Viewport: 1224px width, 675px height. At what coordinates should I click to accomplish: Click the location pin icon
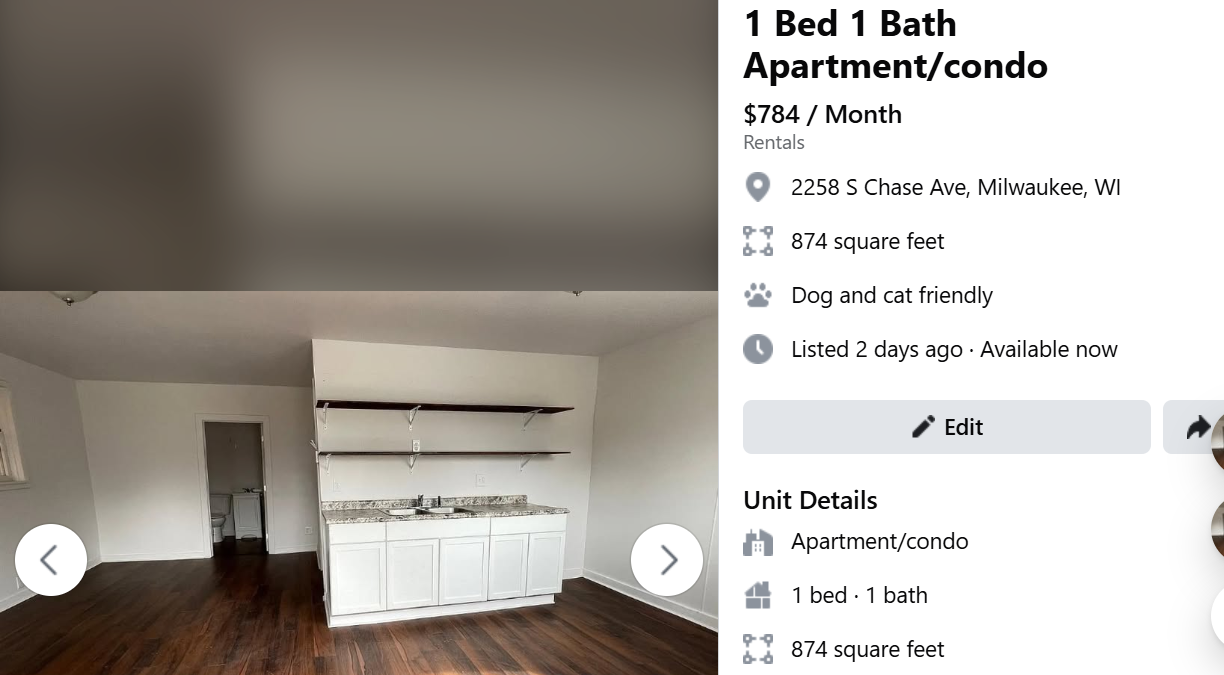coord(758,187)
